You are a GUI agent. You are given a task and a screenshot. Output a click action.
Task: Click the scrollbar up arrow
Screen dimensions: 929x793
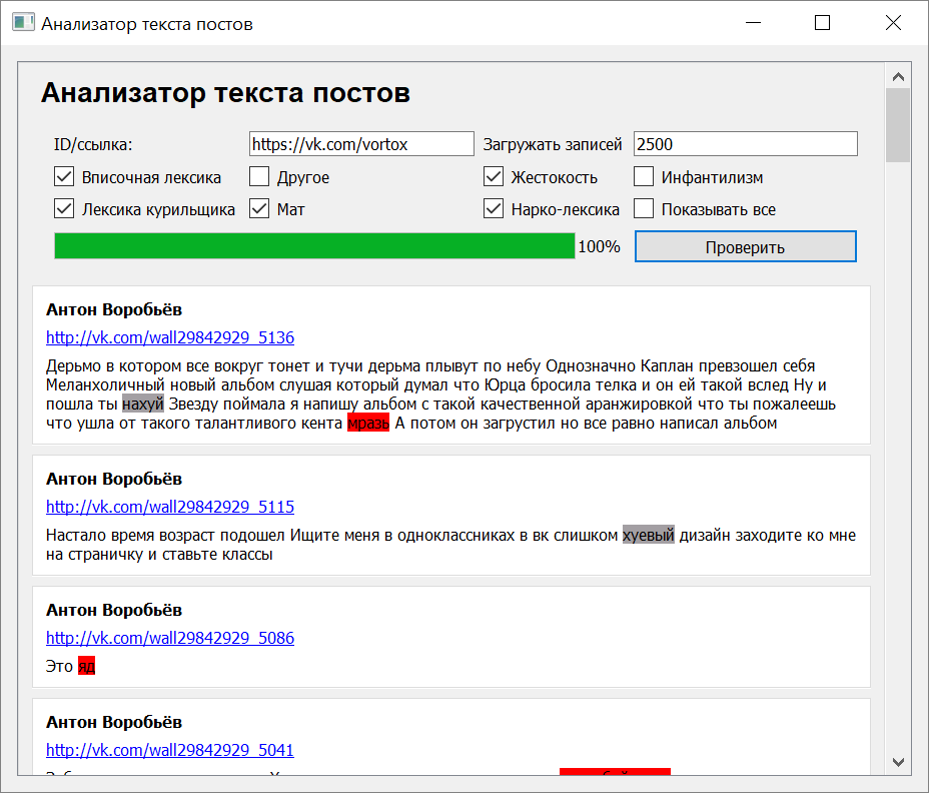point(897,76)
